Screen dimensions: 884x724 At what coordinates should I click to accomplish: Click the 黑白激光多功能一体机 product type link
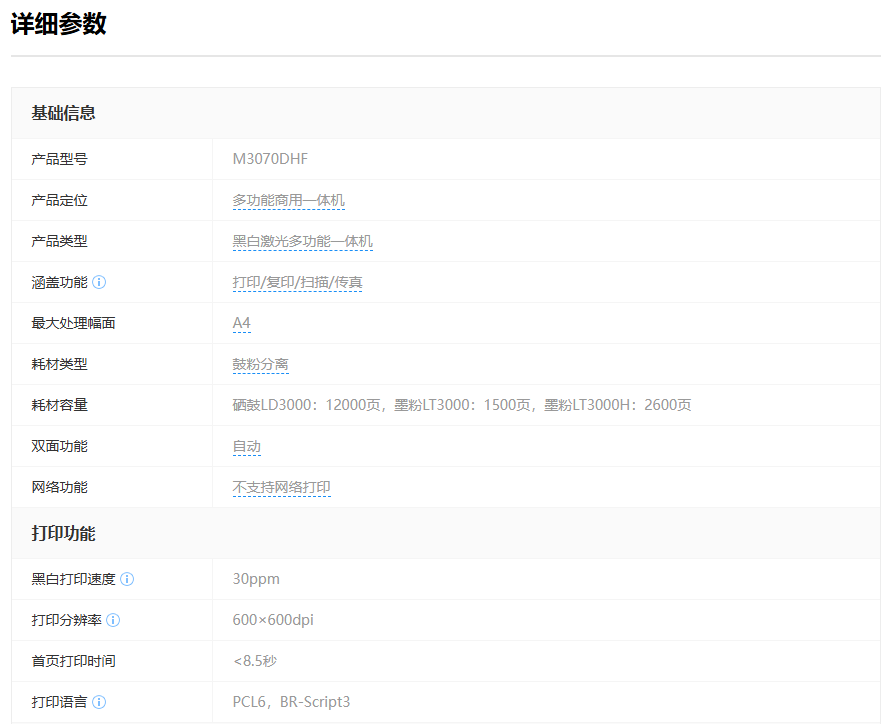pos(302,242)
